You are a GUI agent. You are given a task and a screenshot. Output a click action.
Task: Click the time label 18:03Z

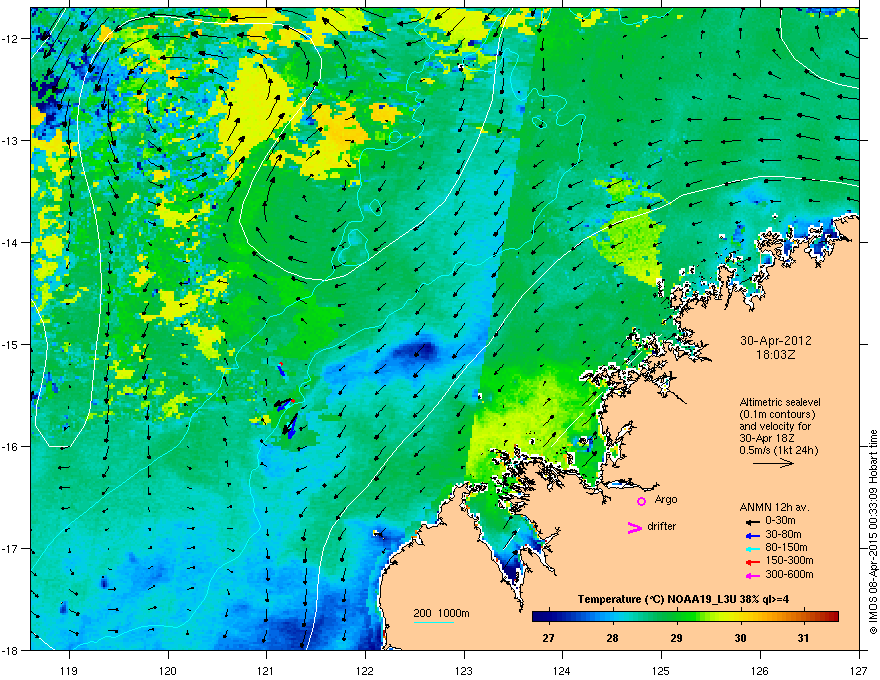pyautogui.click(x=776, y=355)
